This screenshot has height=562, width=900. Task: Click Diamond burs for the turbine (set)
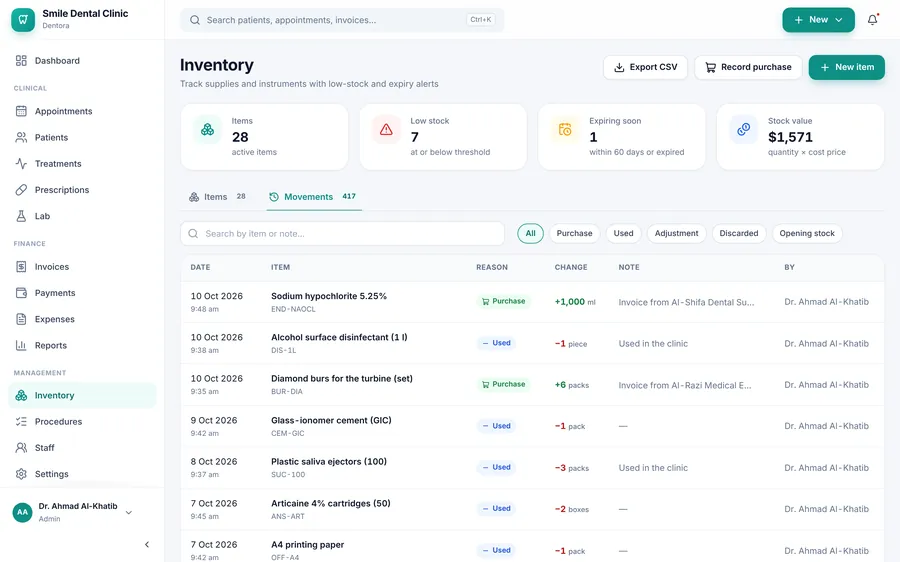[x=342, y=379]
